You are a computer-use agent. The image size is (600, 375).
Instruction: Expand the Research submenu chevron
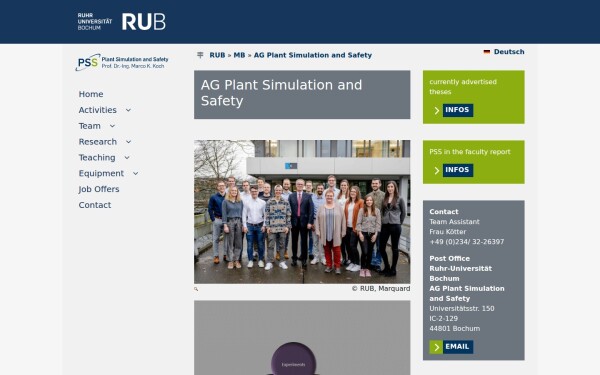pyautogui.click(x=129, y=142)
